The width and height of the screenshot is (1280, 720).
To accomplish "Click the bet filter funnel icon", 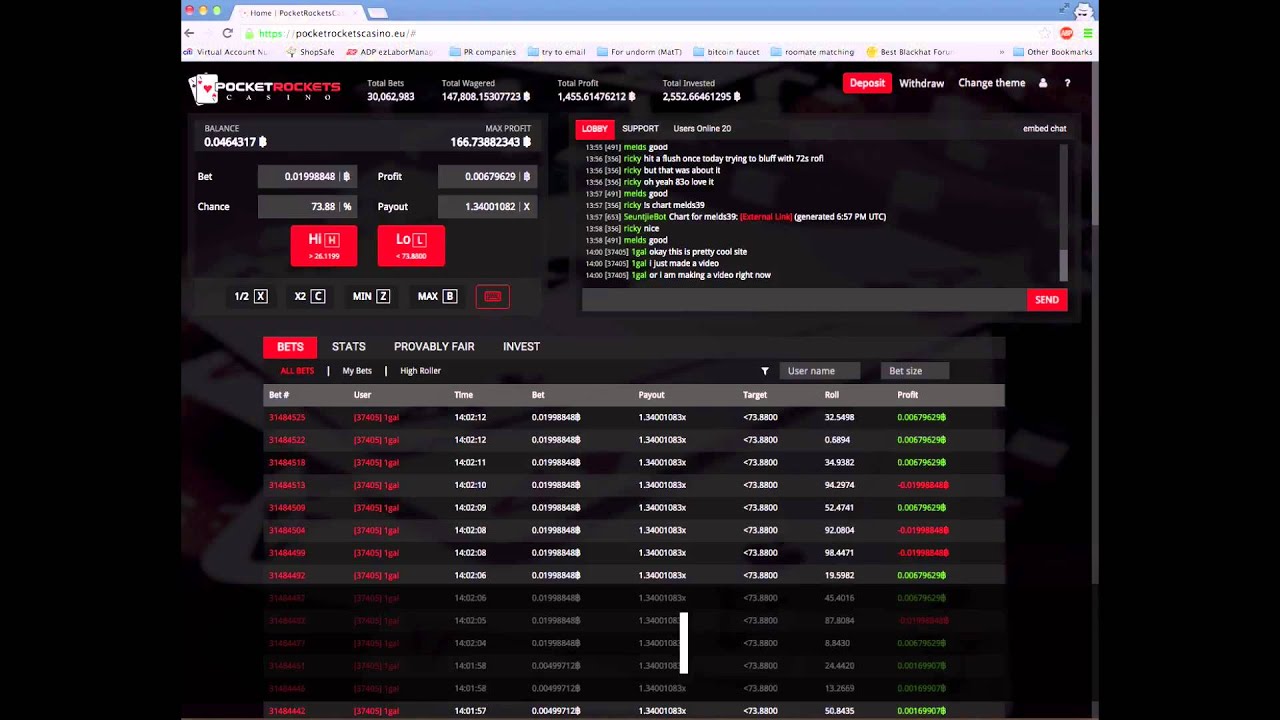I will [765, 371].
